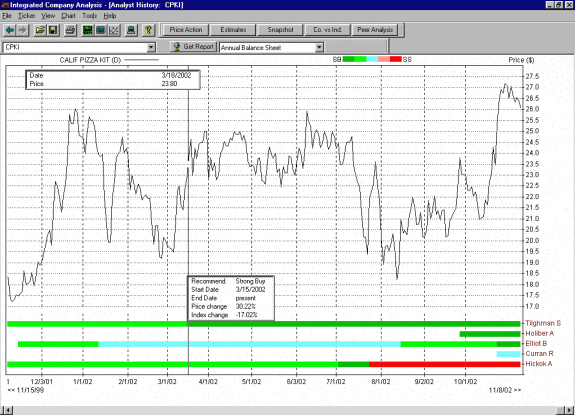575x415 pixels.
Task: Open the Snapshot view button
Action: [x=280, y=30]
